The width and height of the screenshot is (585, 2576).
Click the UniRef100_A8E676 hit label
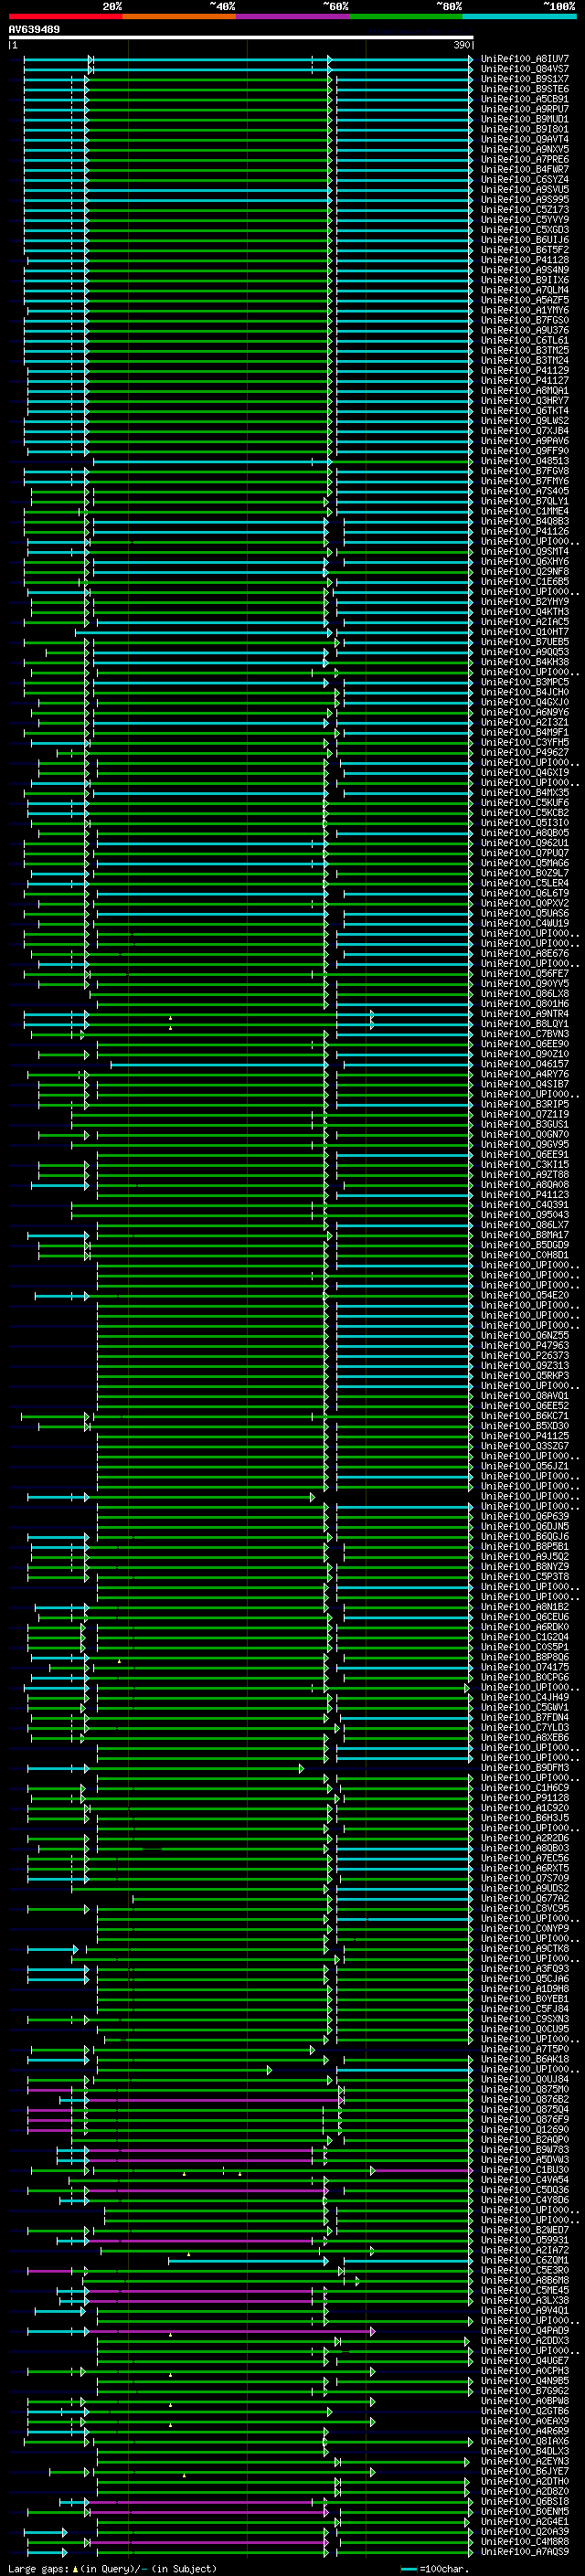tap(525, 954)
